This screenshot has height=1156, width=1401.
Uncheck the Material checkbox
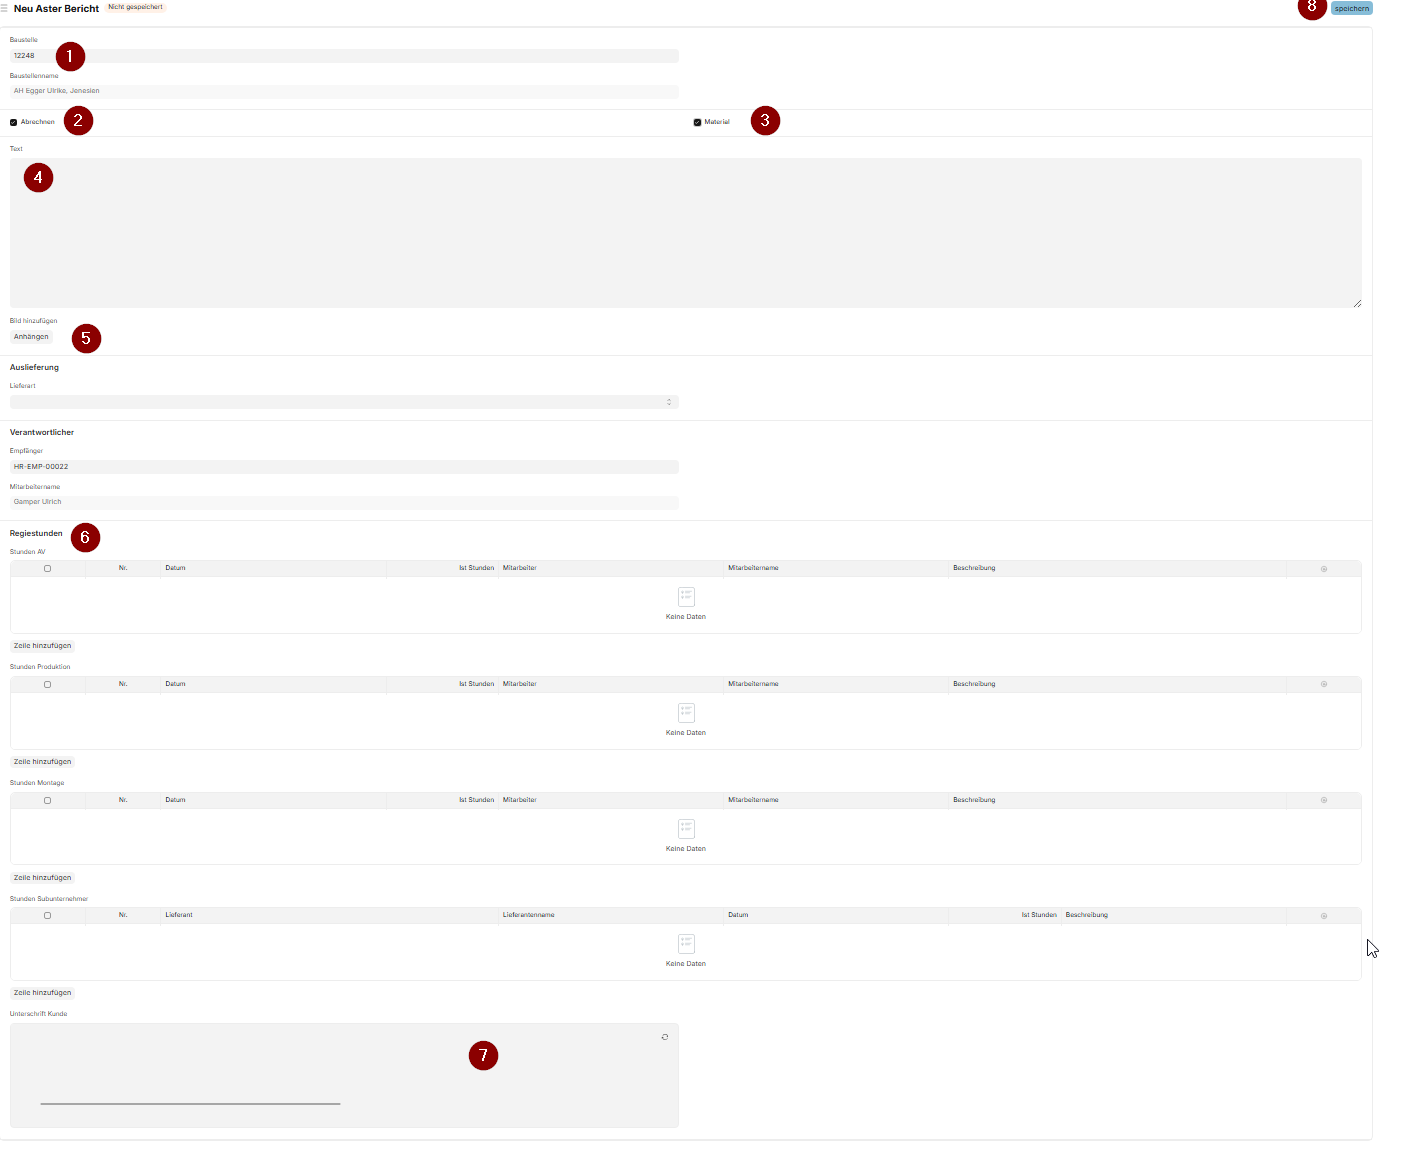tap(697, 123)
